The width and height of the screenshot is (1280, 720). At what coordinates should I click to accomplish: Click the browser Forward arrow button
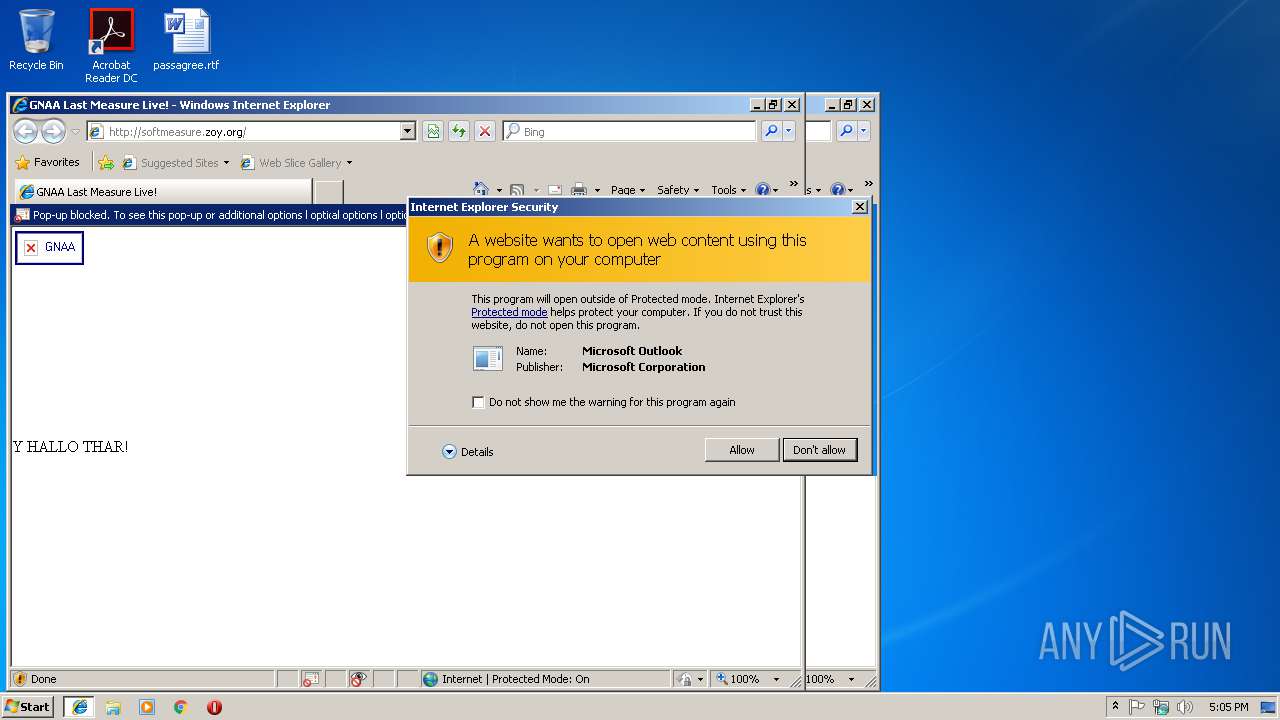click(53, 131)
